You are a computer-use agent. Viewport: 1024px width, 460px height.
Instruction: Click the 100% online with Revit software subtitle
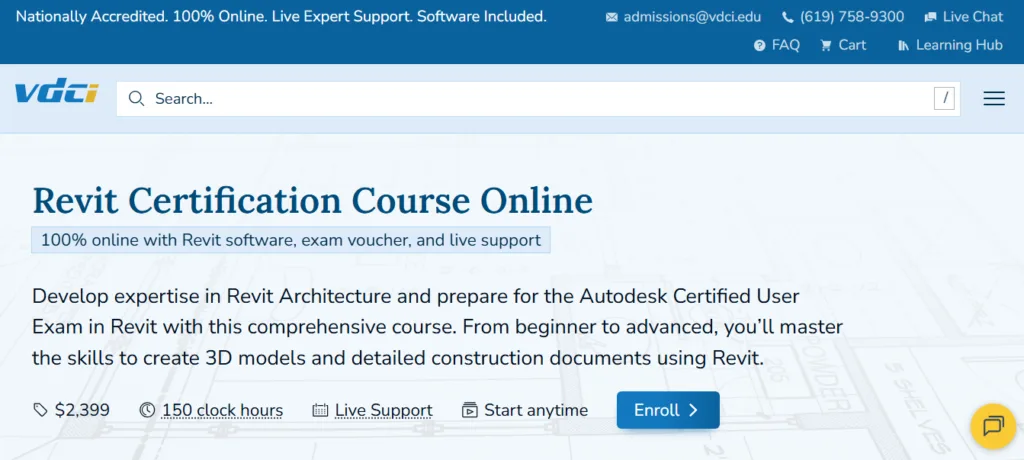291,240
